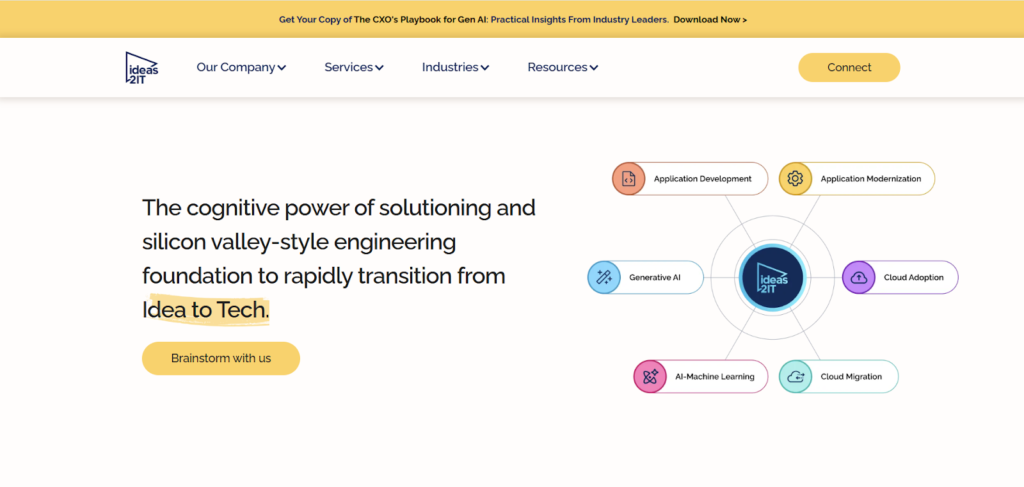The height and width of the screenshot is (487, 1024).
Task: Open the Resources menu item
Action: [x=557, y=67]
